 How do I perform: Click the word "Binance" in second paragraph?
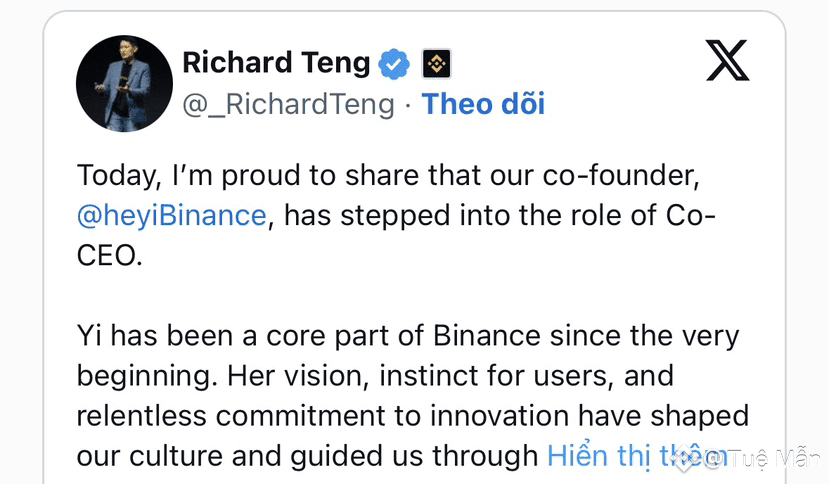click(x=488, y=335)
